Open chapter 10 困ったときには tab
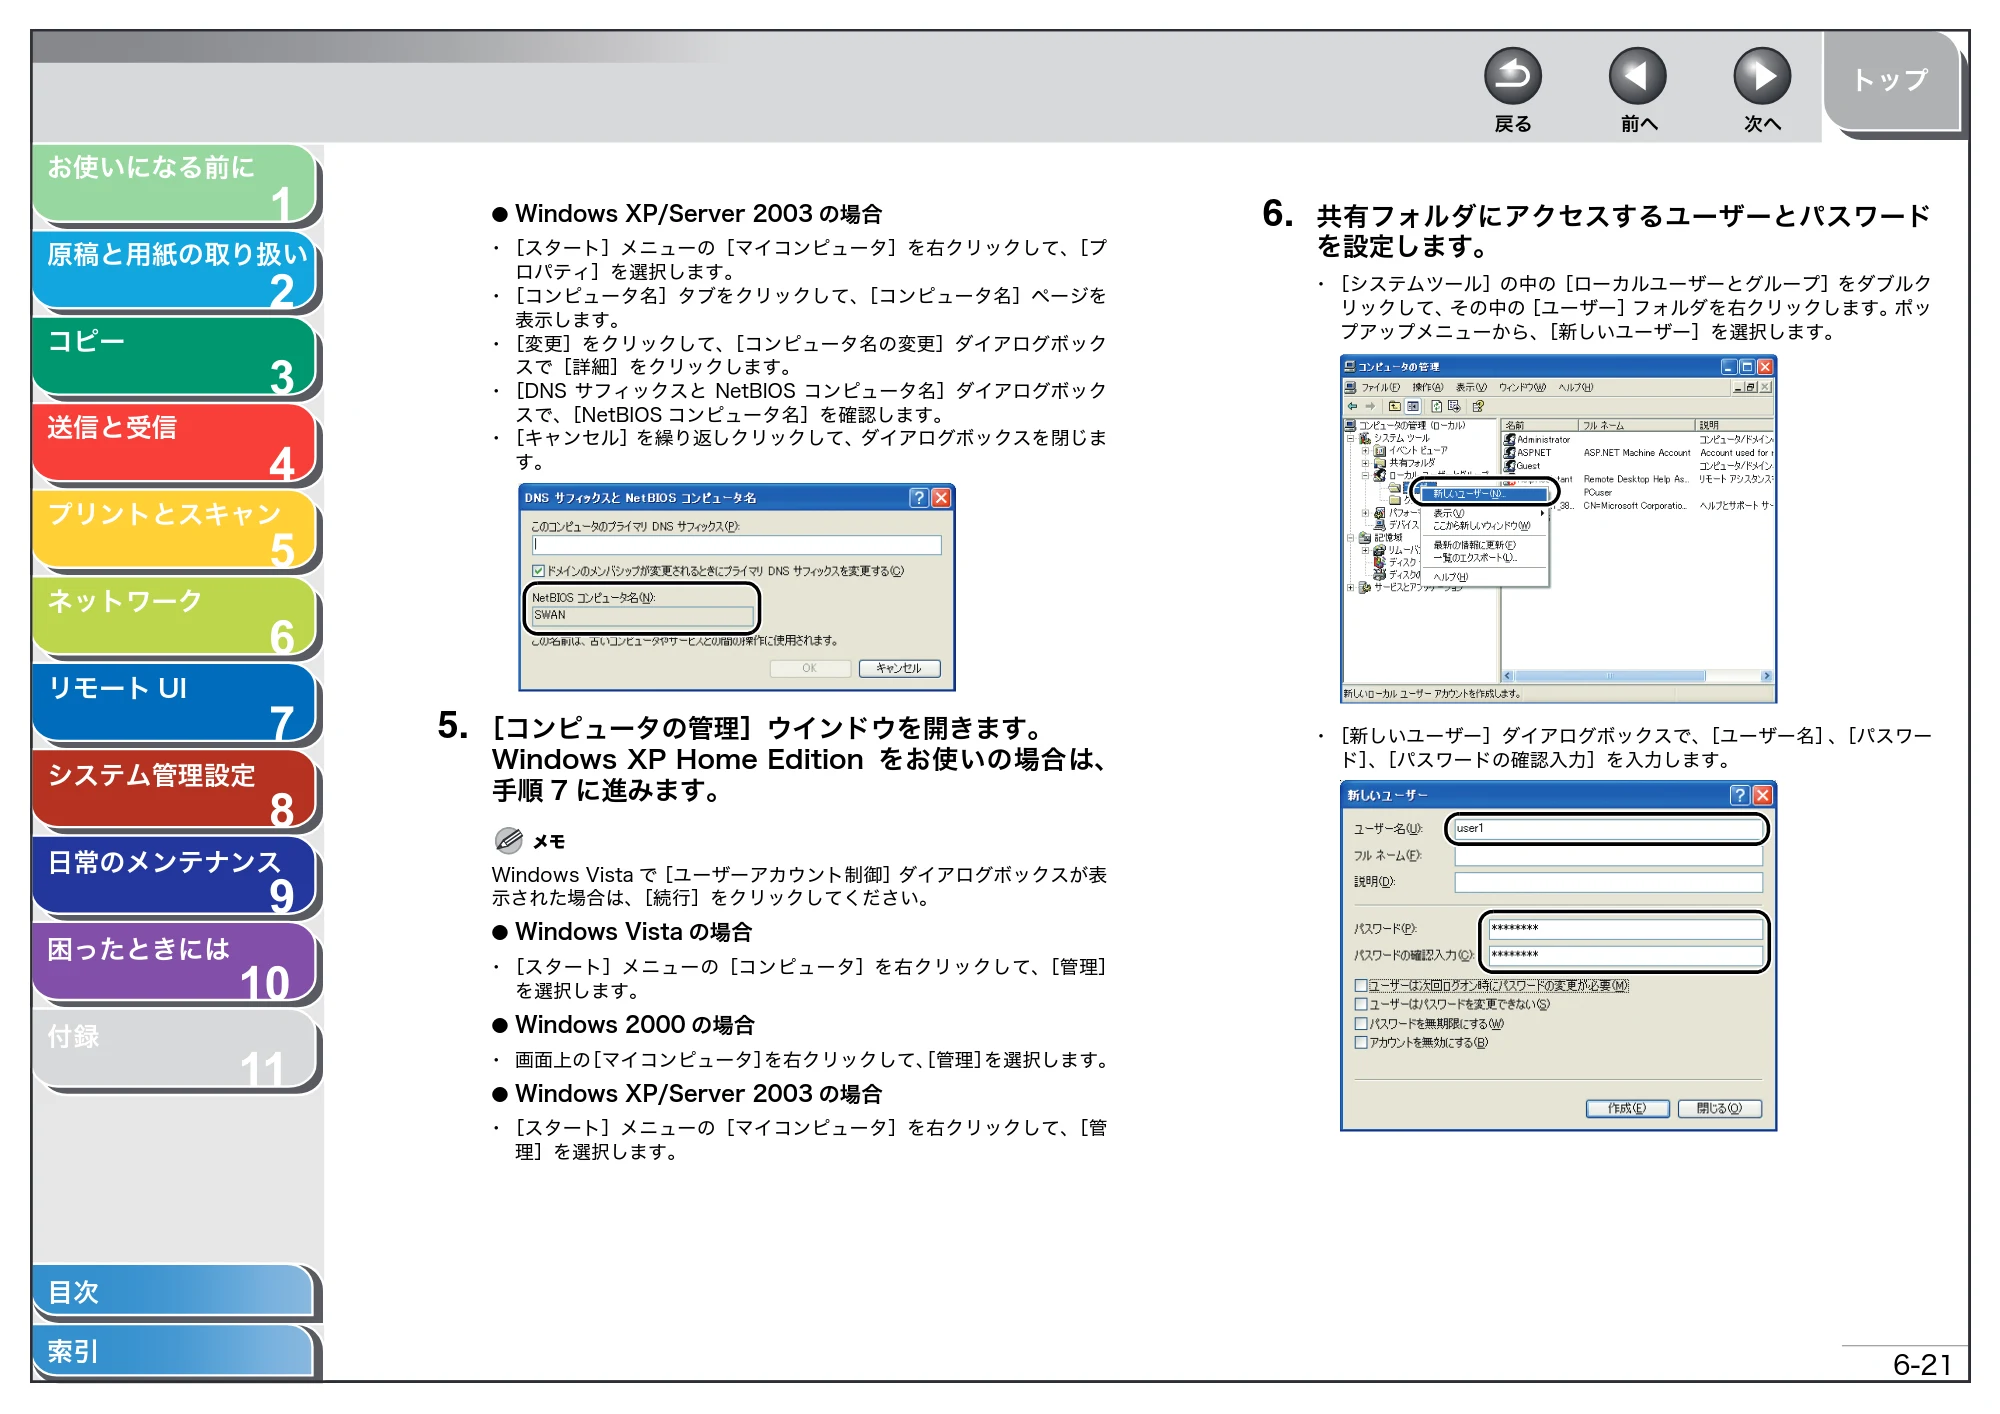The width and height of the screenshot is (2000, 1414). (175, 964)
